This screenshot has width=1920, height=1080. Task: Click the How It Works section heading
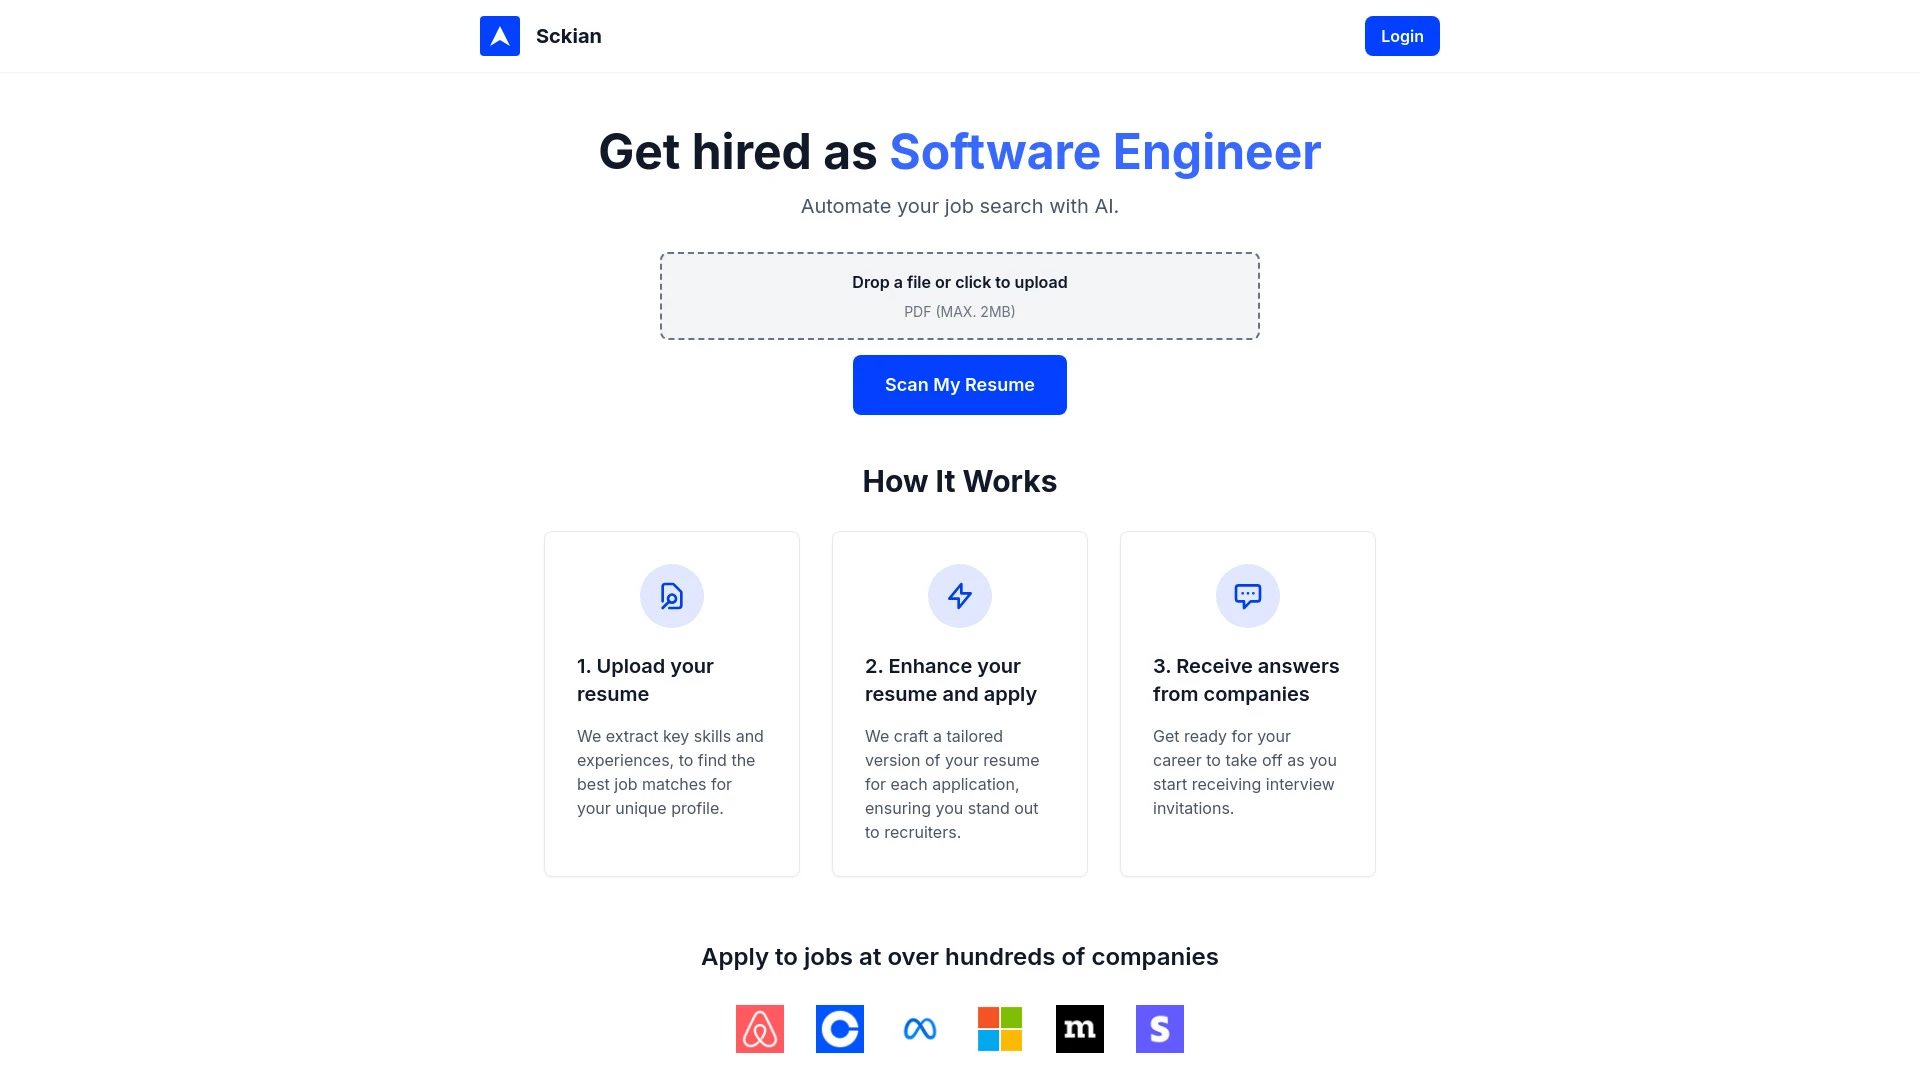coord(959,480)
